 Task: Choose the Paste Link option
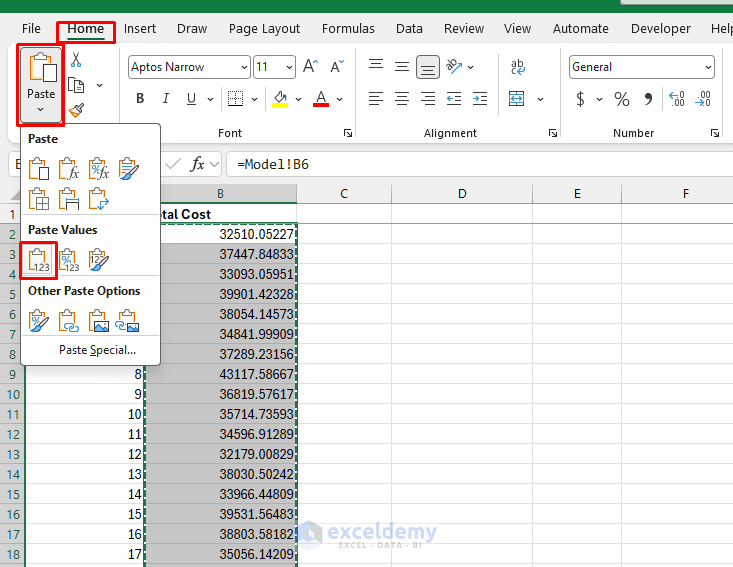[68, 321]
